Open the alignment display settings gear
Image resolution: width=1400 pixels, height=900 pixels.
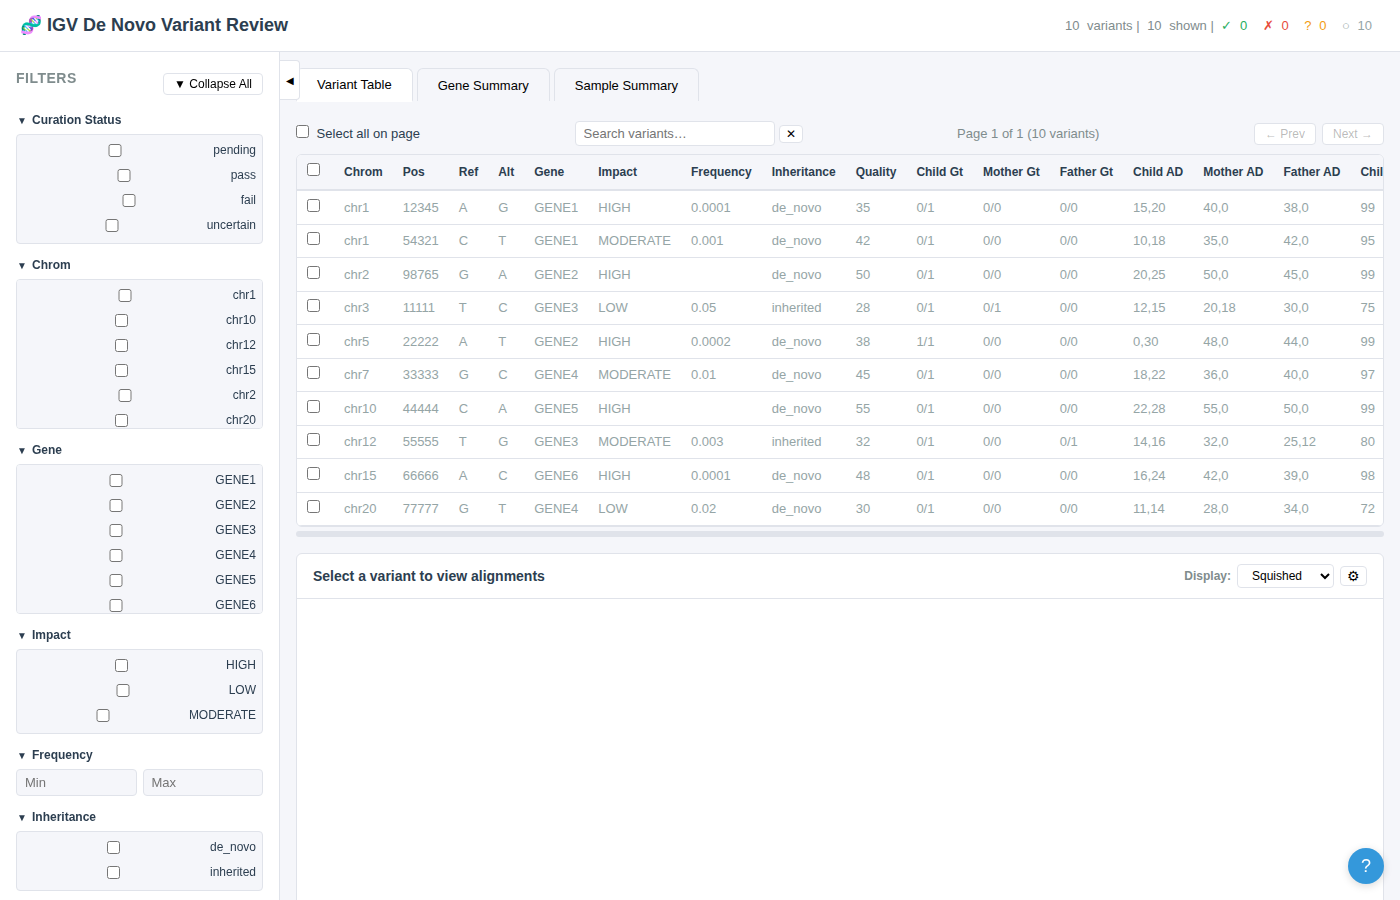coord(1353,576)
